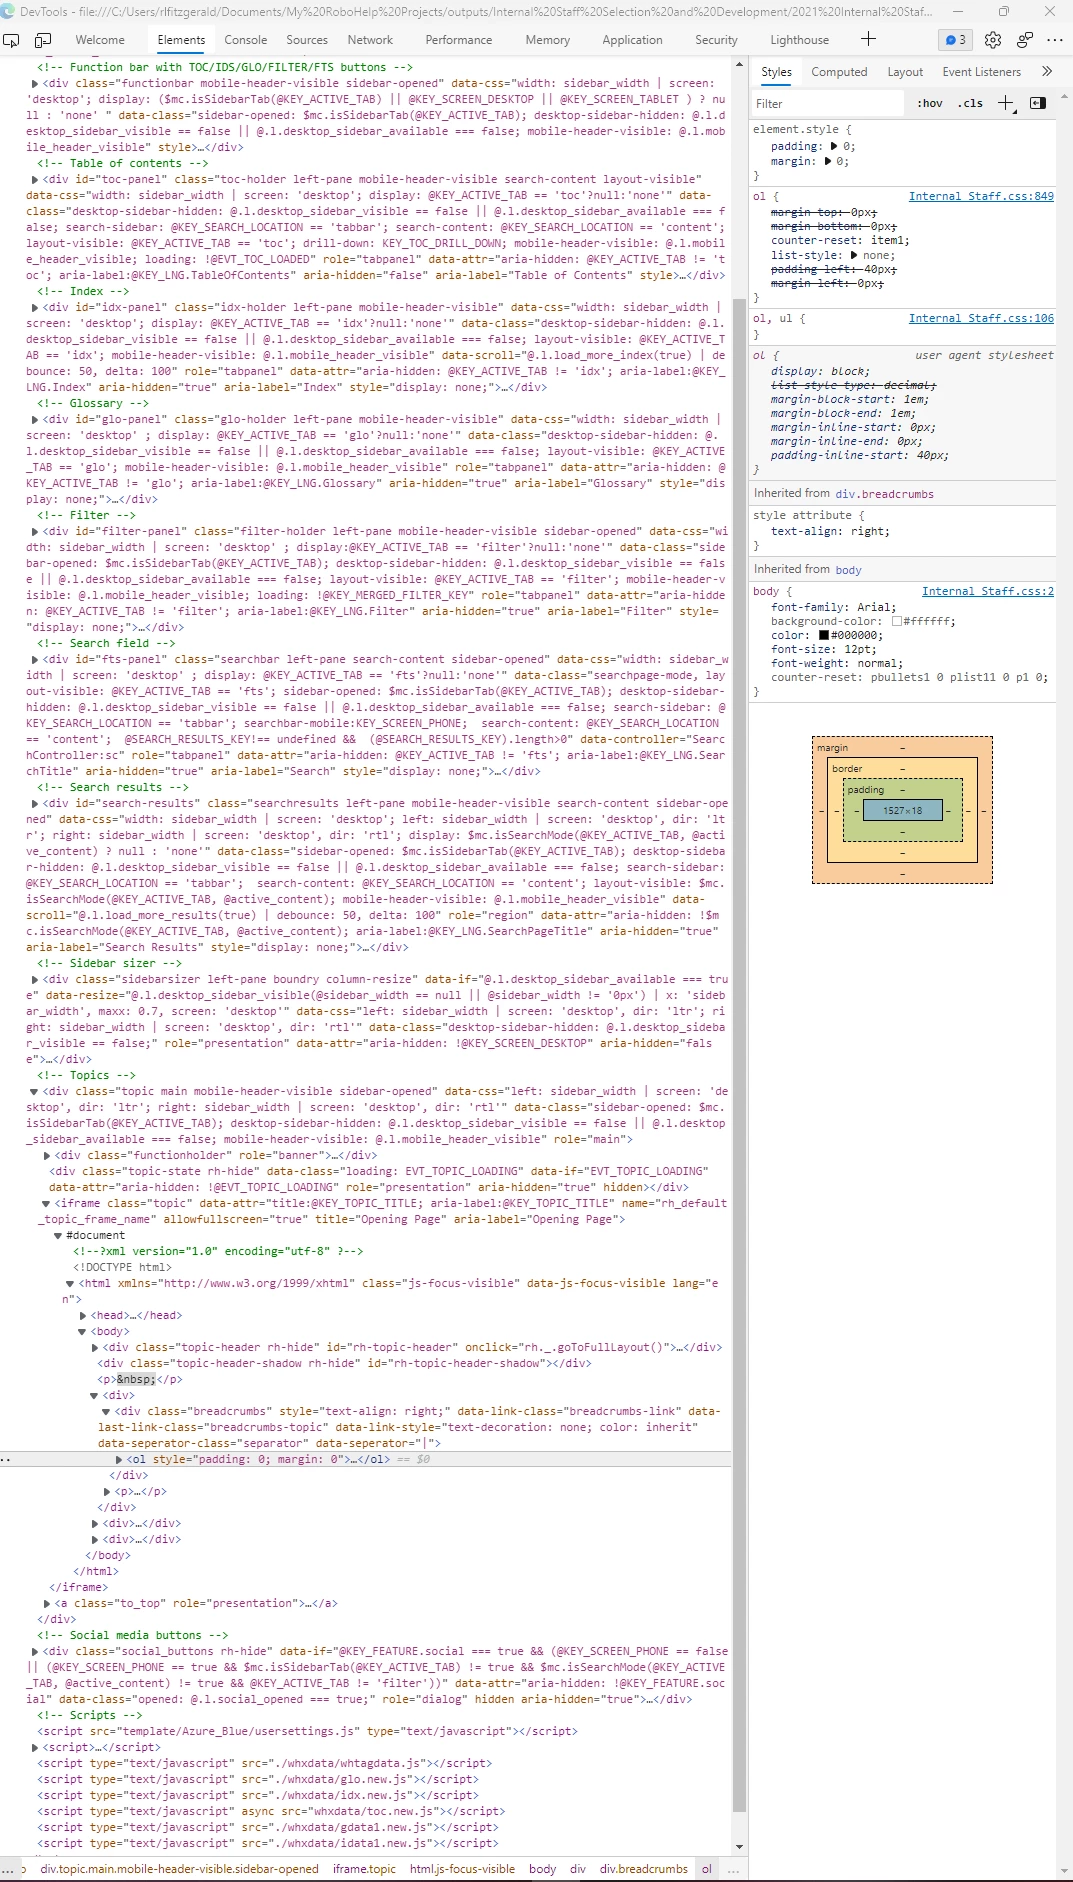The width and height of the screenshot is (1073, 1882).
Task: Select div.breadcrumbs in the bottom breadcrumb bar
Action: 643,1869
